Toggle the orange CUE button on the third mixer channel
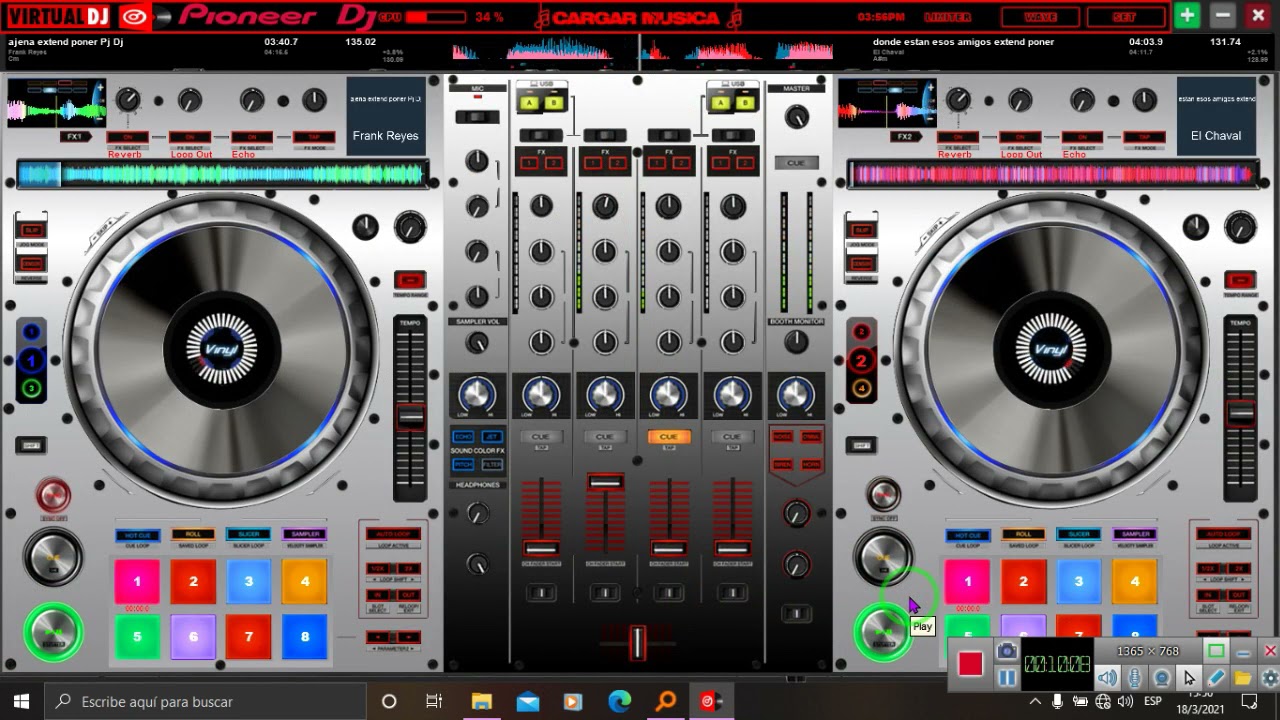The image size is (1280, 720). 668,437
